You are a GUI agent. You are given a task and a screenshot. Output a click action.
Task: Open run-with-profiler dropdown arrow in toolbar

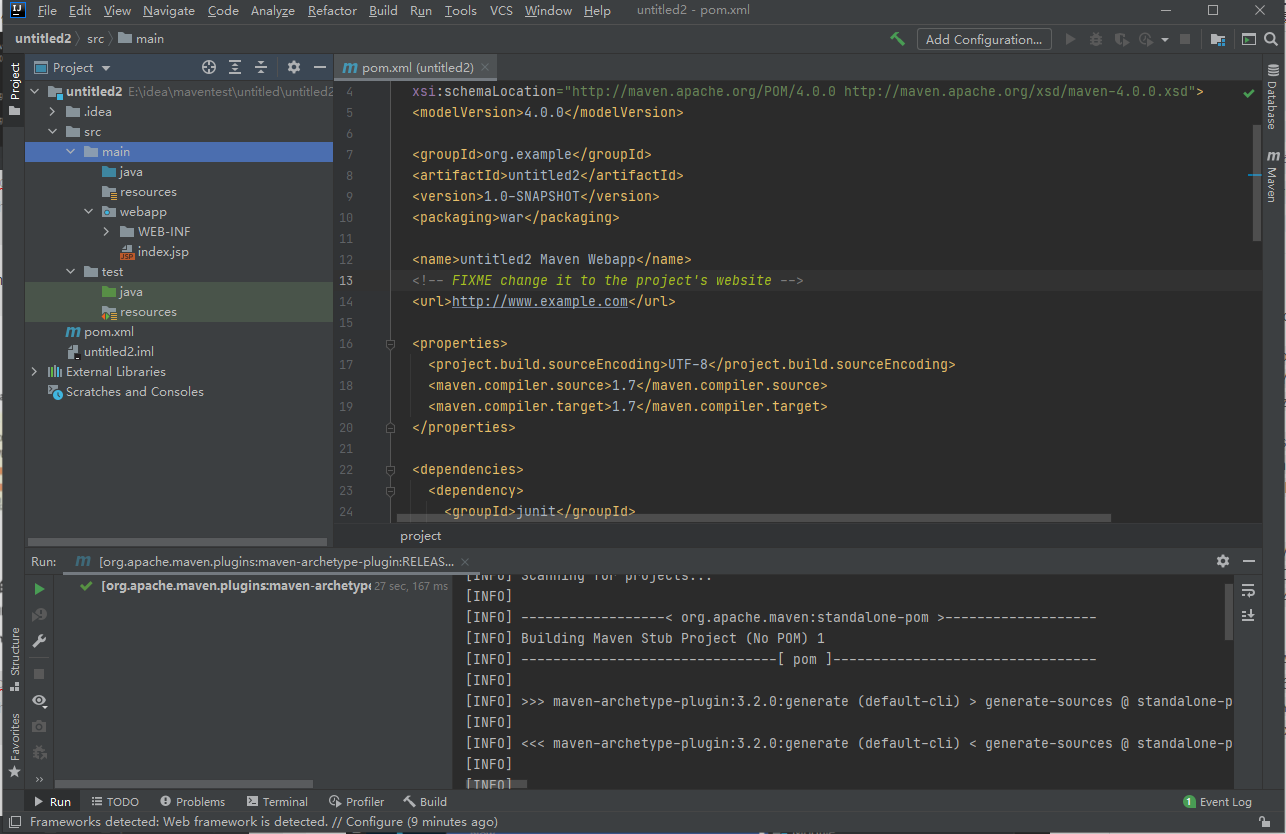coord(1165,40)
